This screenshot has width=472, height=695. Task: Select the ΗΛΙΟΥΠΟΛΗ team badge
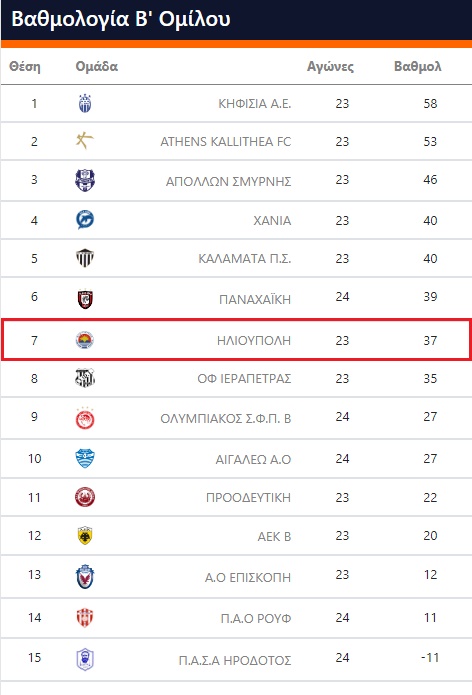[x=85, y=340]
